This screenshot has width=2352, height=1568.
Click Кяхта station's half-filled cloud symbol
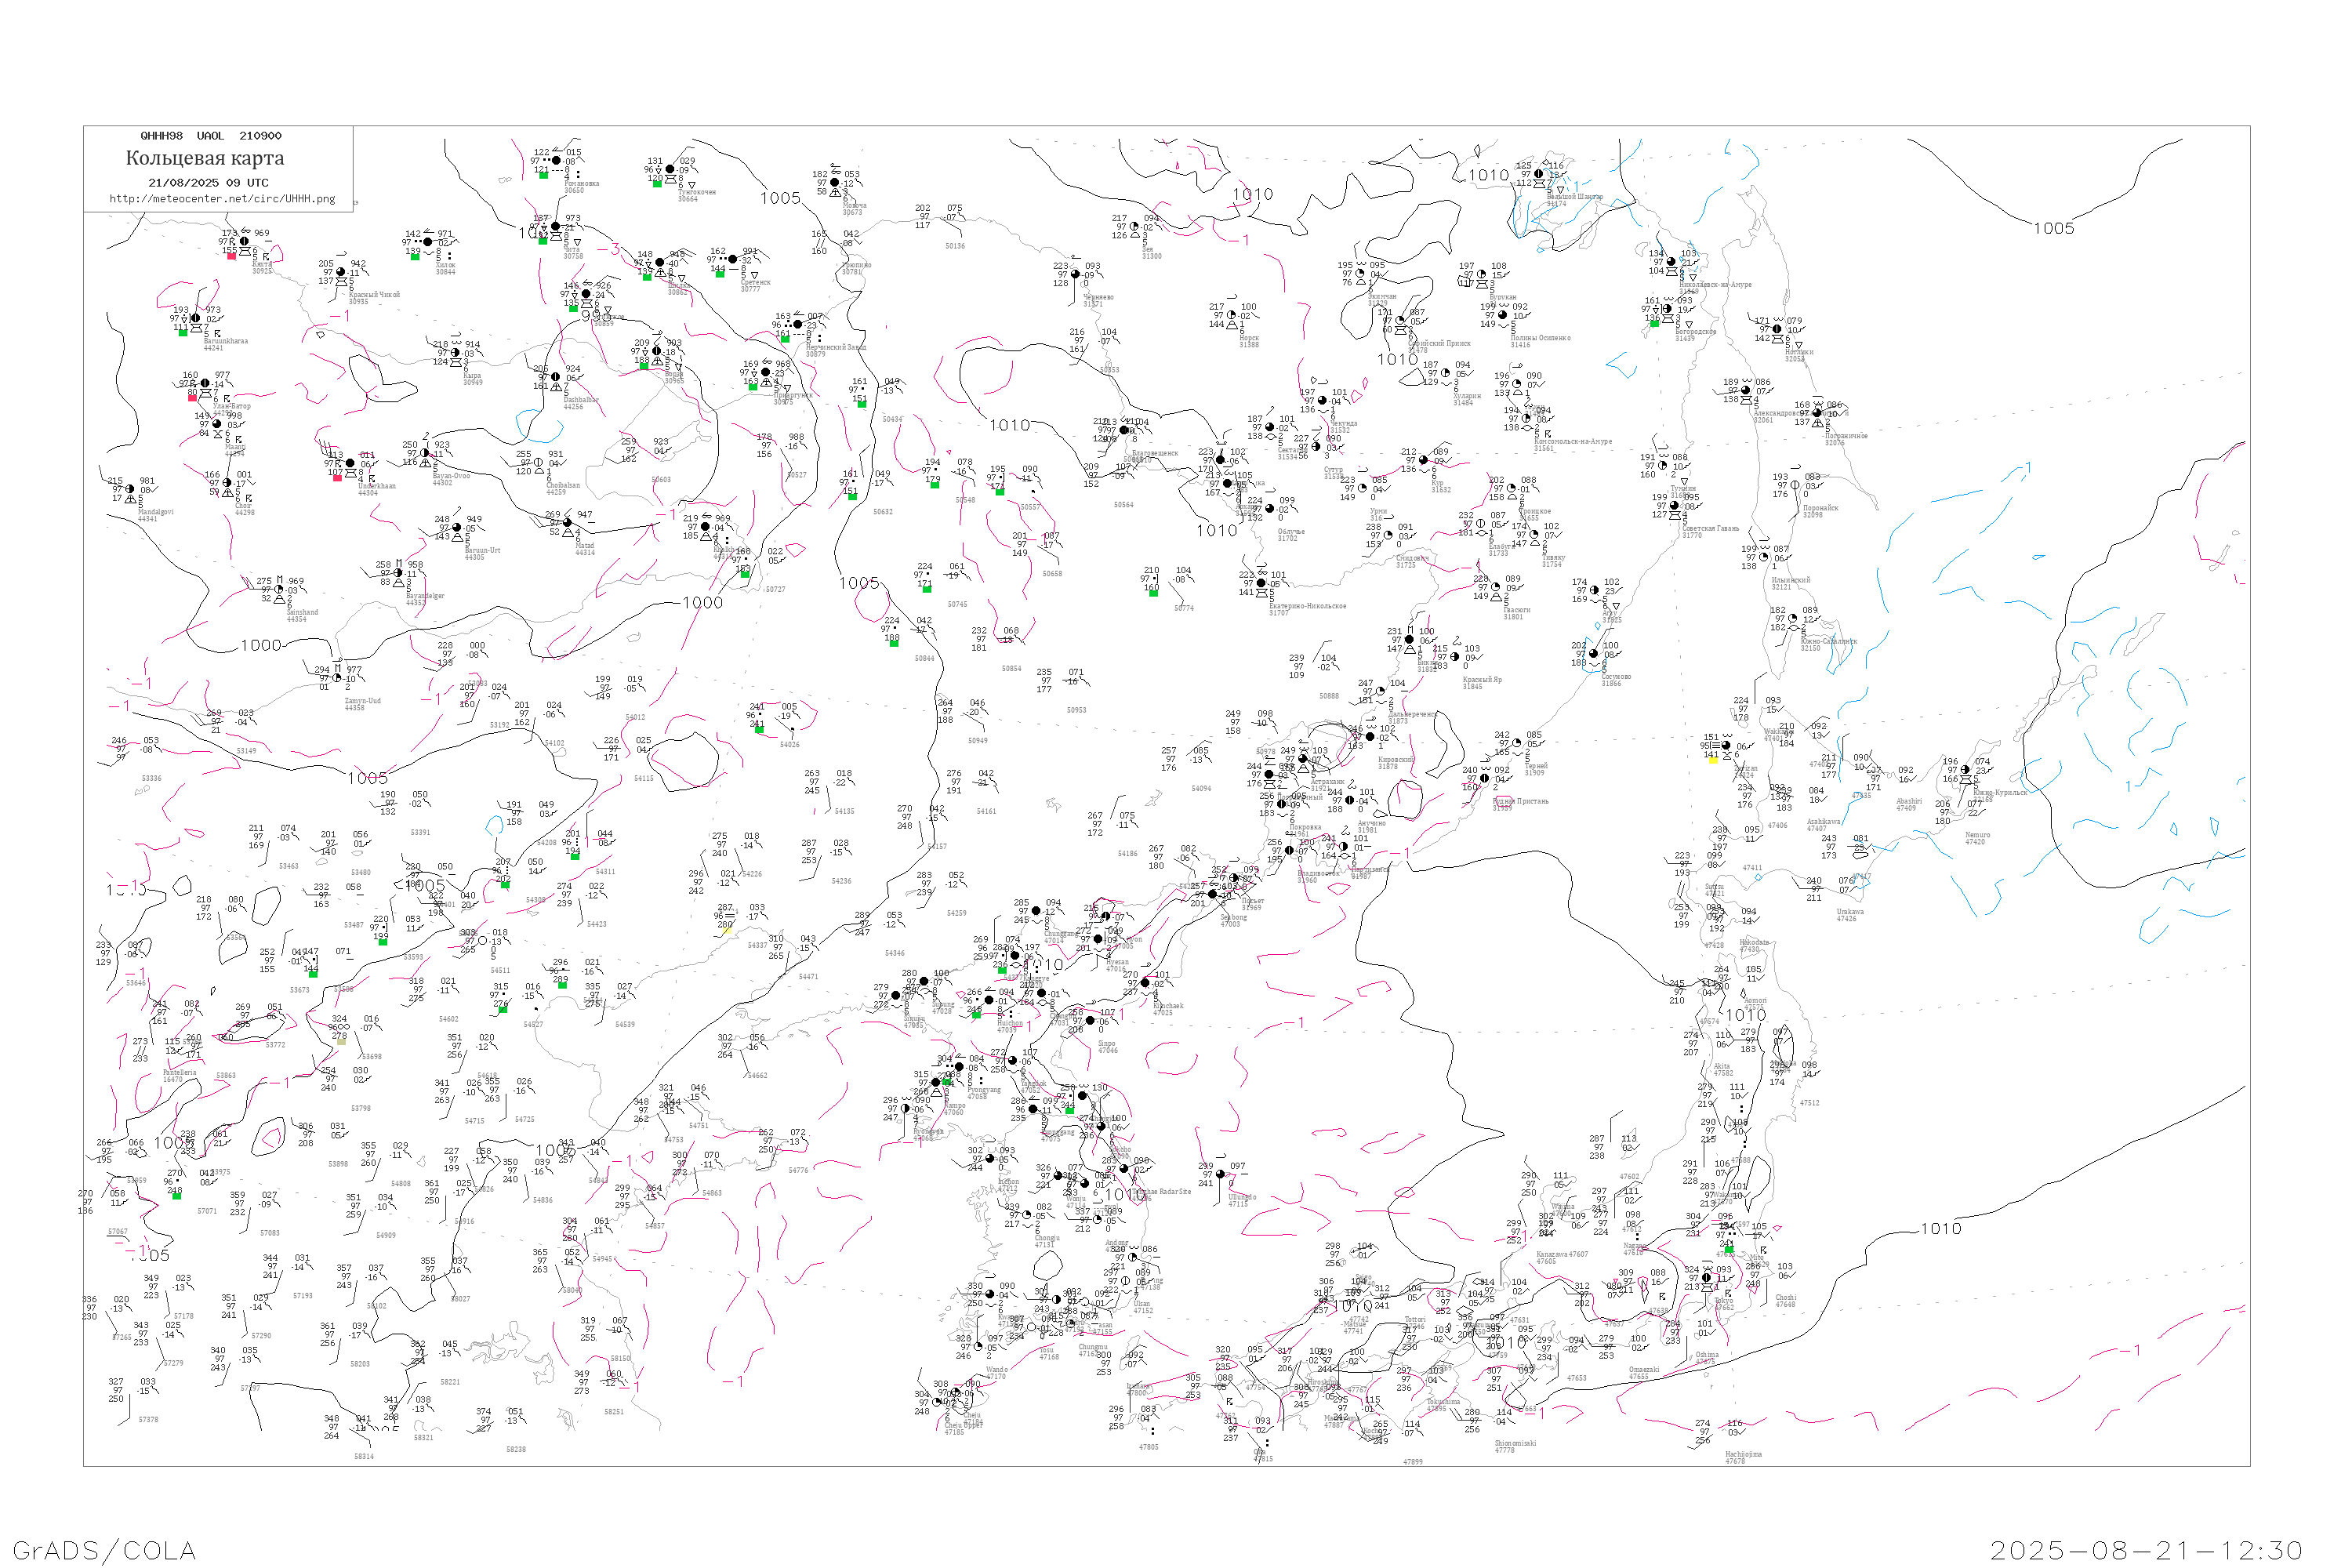coord(244,241)
